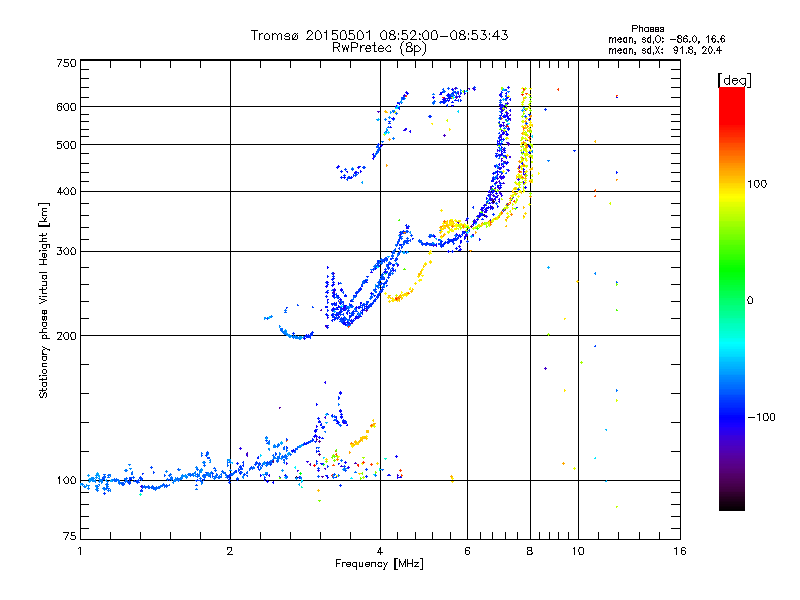Click the y-axis tick label '600'
Viewport: 800px width, 600px height.
[x=66, y=107]
